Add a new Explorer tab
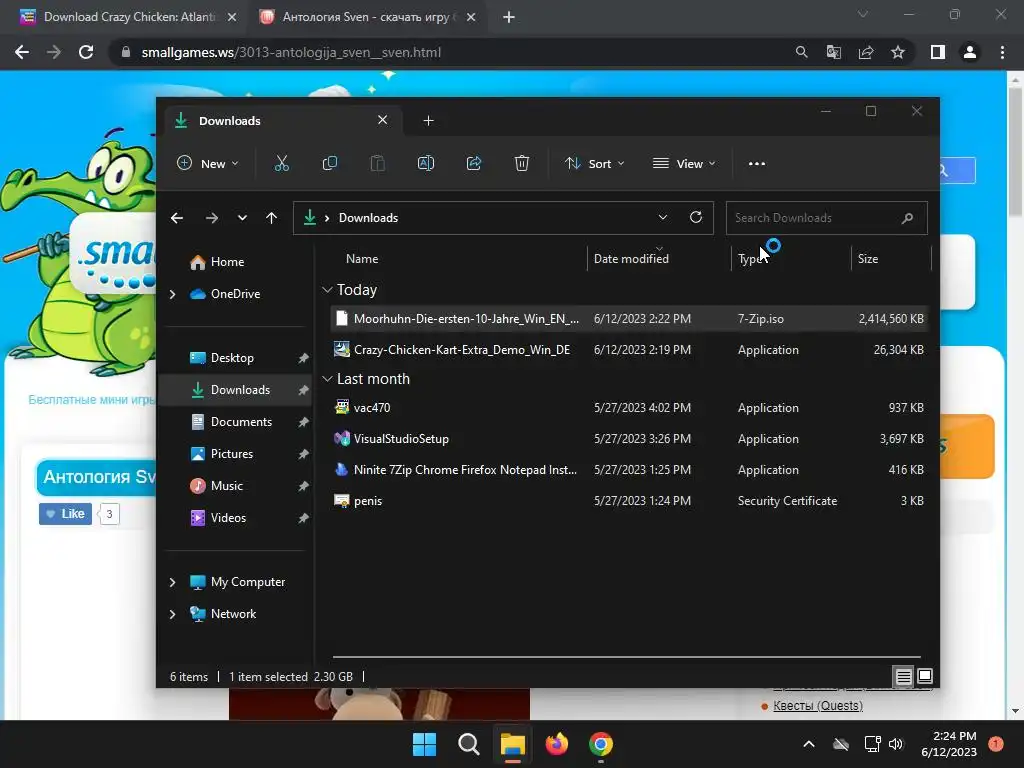This screenshot has height=768, width=1024. coord(428,121)
